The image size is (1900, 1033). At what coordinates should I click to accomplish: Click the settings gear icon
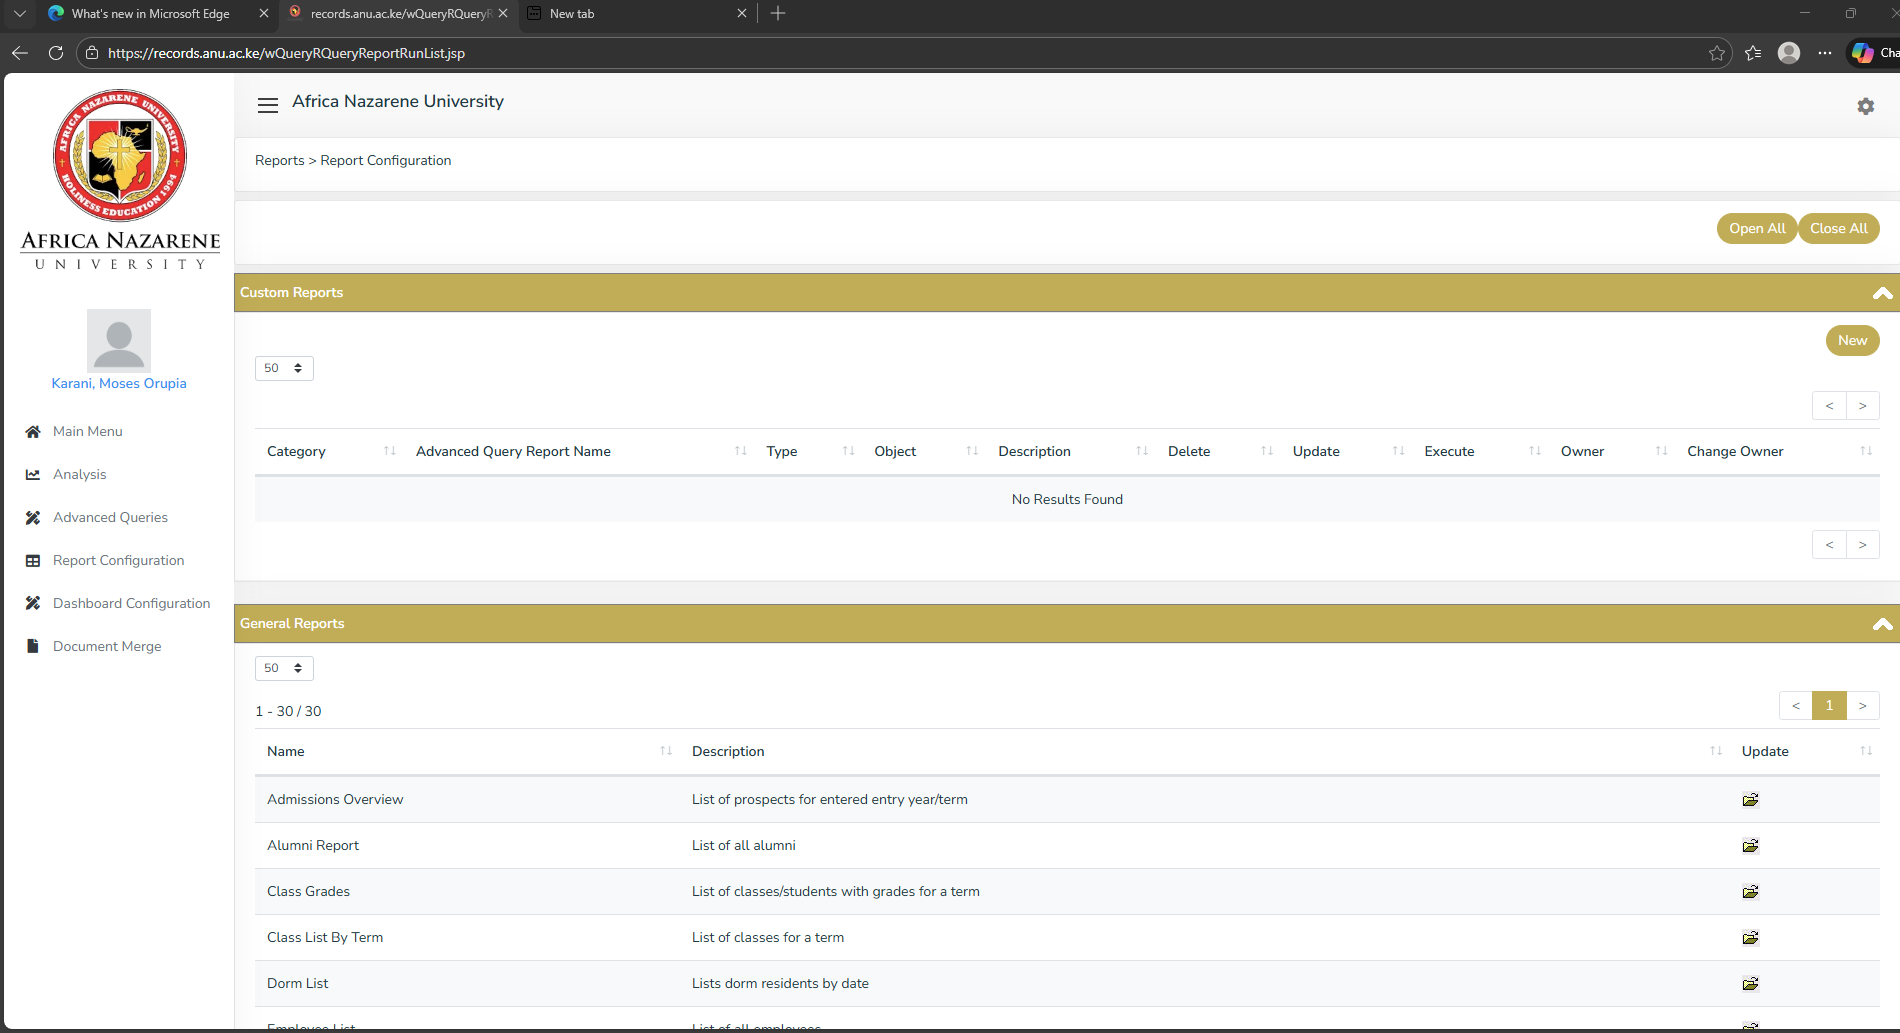click(x=1865, y=106)
